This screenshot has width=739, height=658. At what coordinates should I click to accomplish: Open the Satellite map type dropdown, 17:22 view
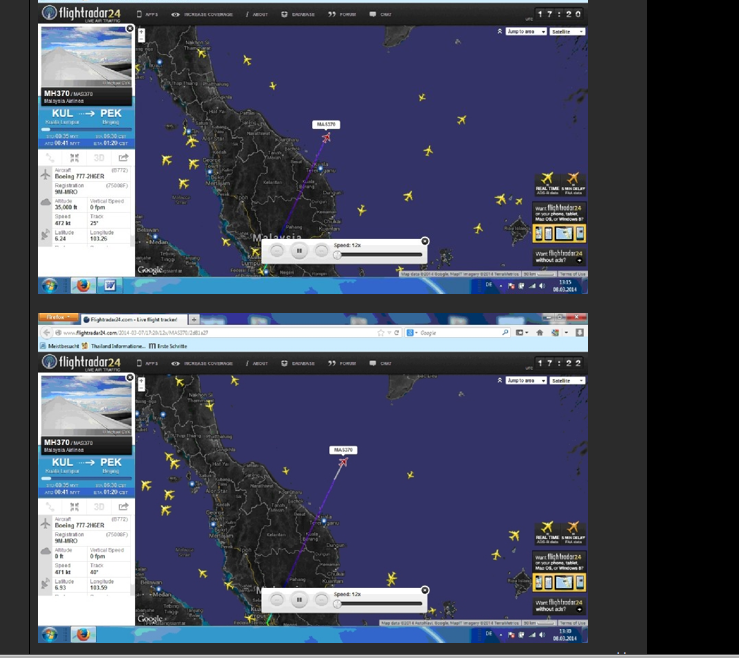point(567,380)
